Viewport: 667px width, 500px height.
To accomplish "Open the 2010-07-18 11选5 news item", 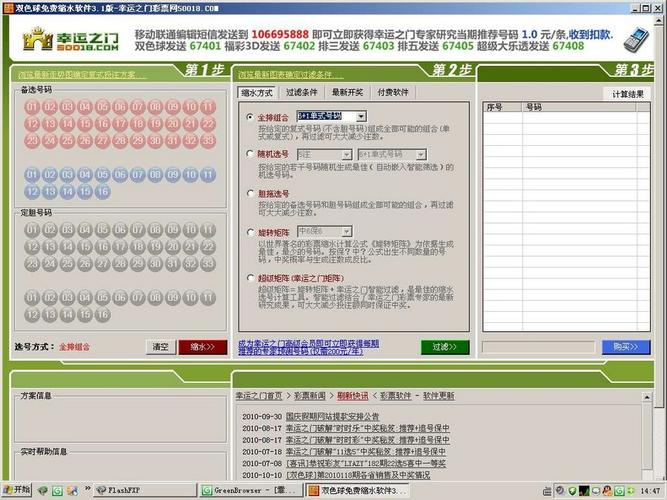I will (x=365, y=451).
